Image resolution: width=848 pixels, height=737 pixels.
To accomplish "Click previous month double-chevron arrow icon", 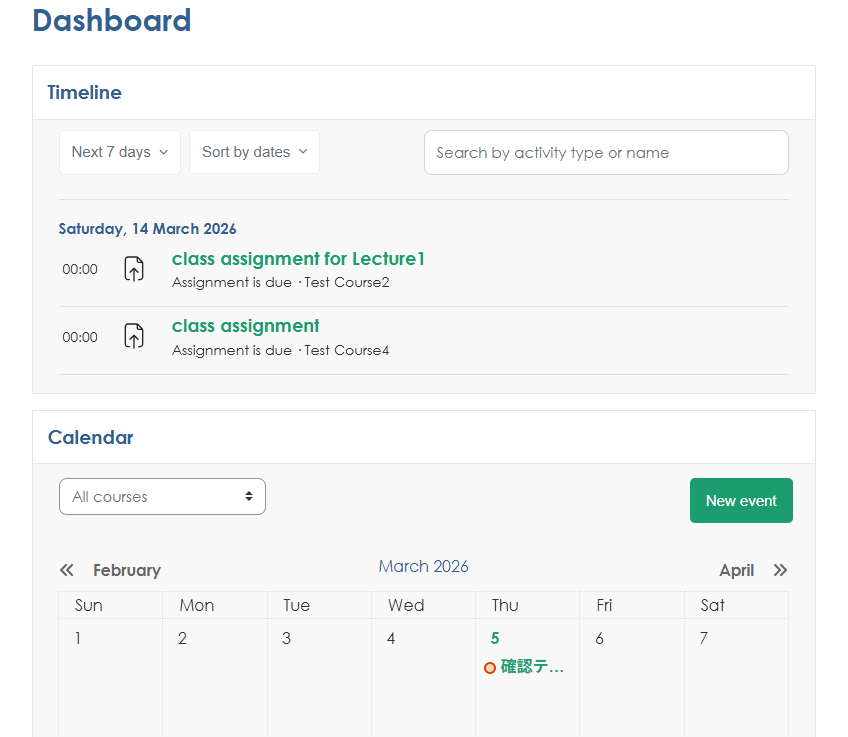I will [67, 570].
